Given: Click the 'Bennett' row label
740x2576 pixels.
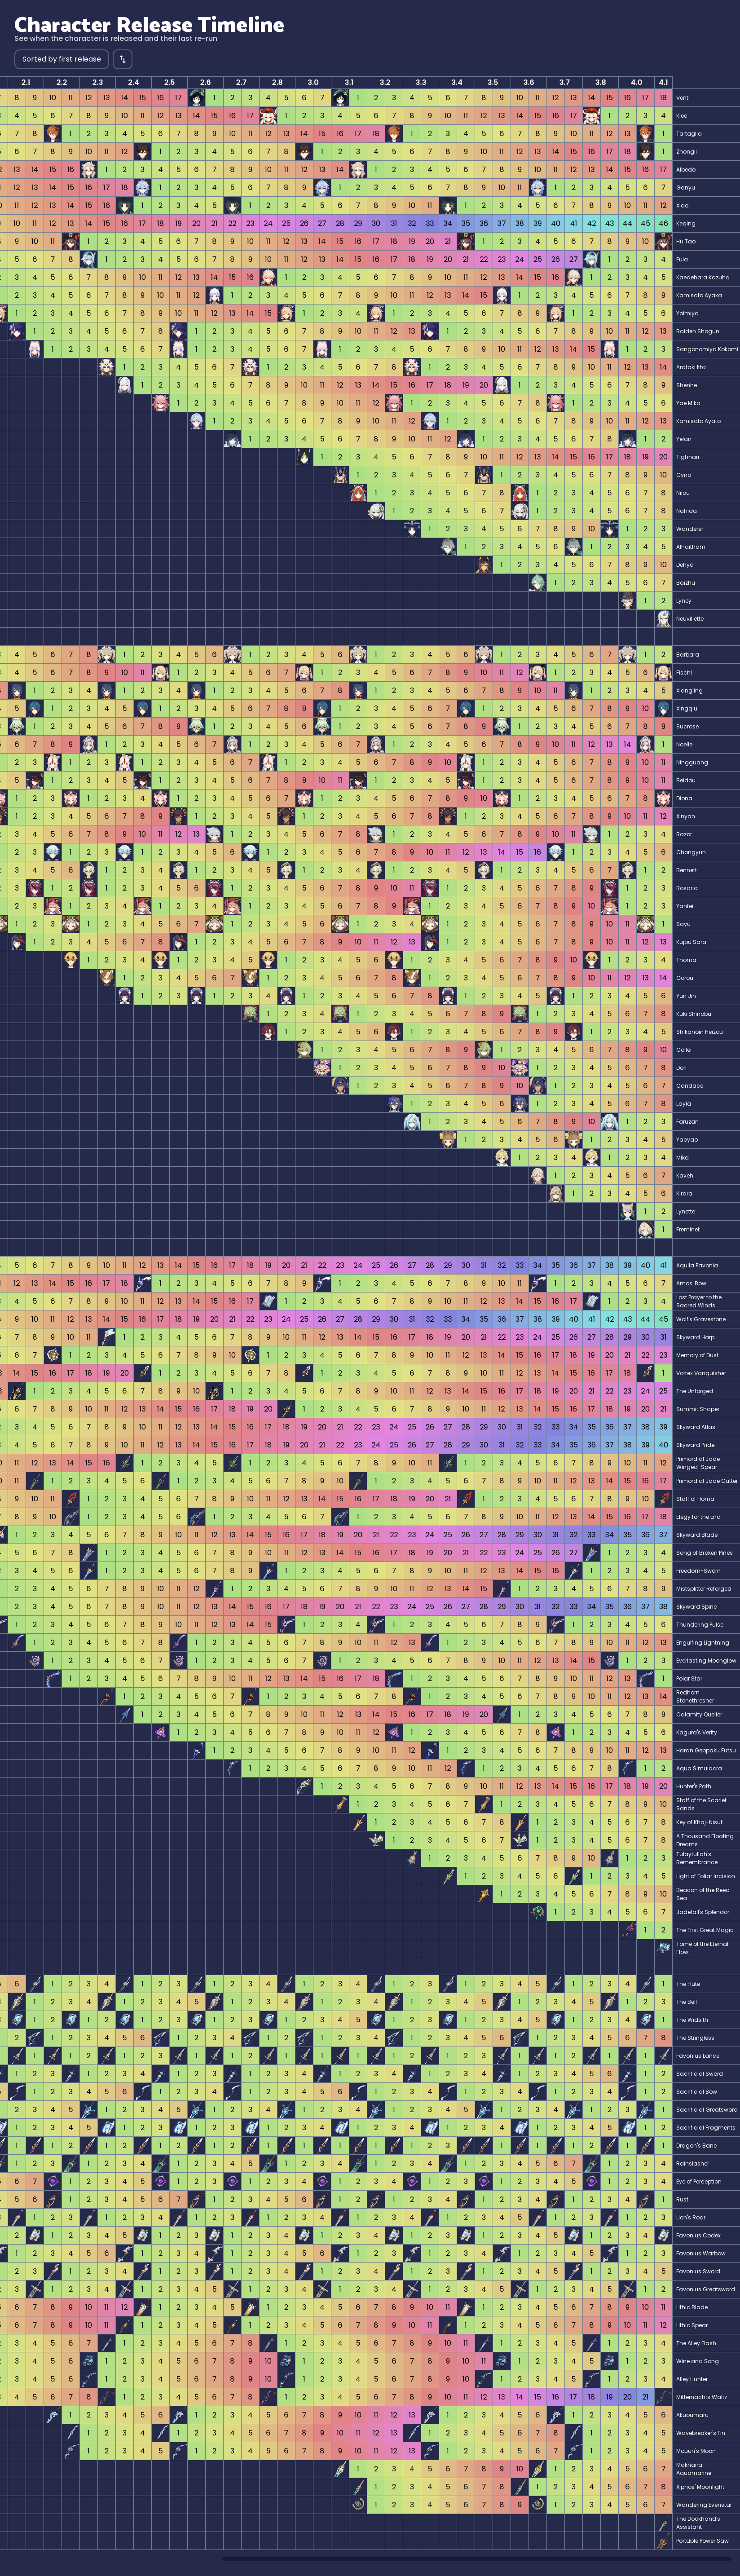Looking at the screenshot, I should click(687, 870).
